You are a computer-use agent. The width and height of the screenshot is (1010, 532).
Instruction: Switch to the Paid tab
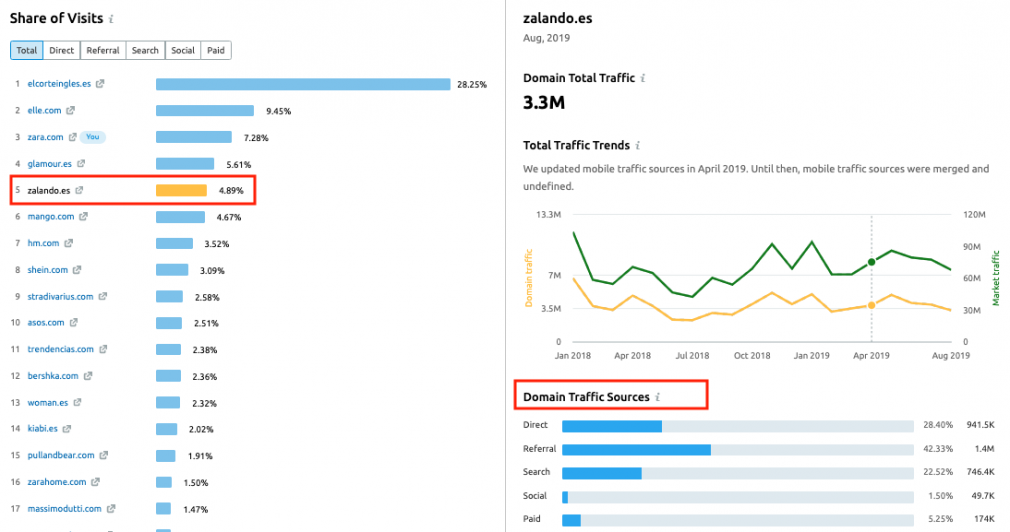pyautogui.click(x=216, y=50)
